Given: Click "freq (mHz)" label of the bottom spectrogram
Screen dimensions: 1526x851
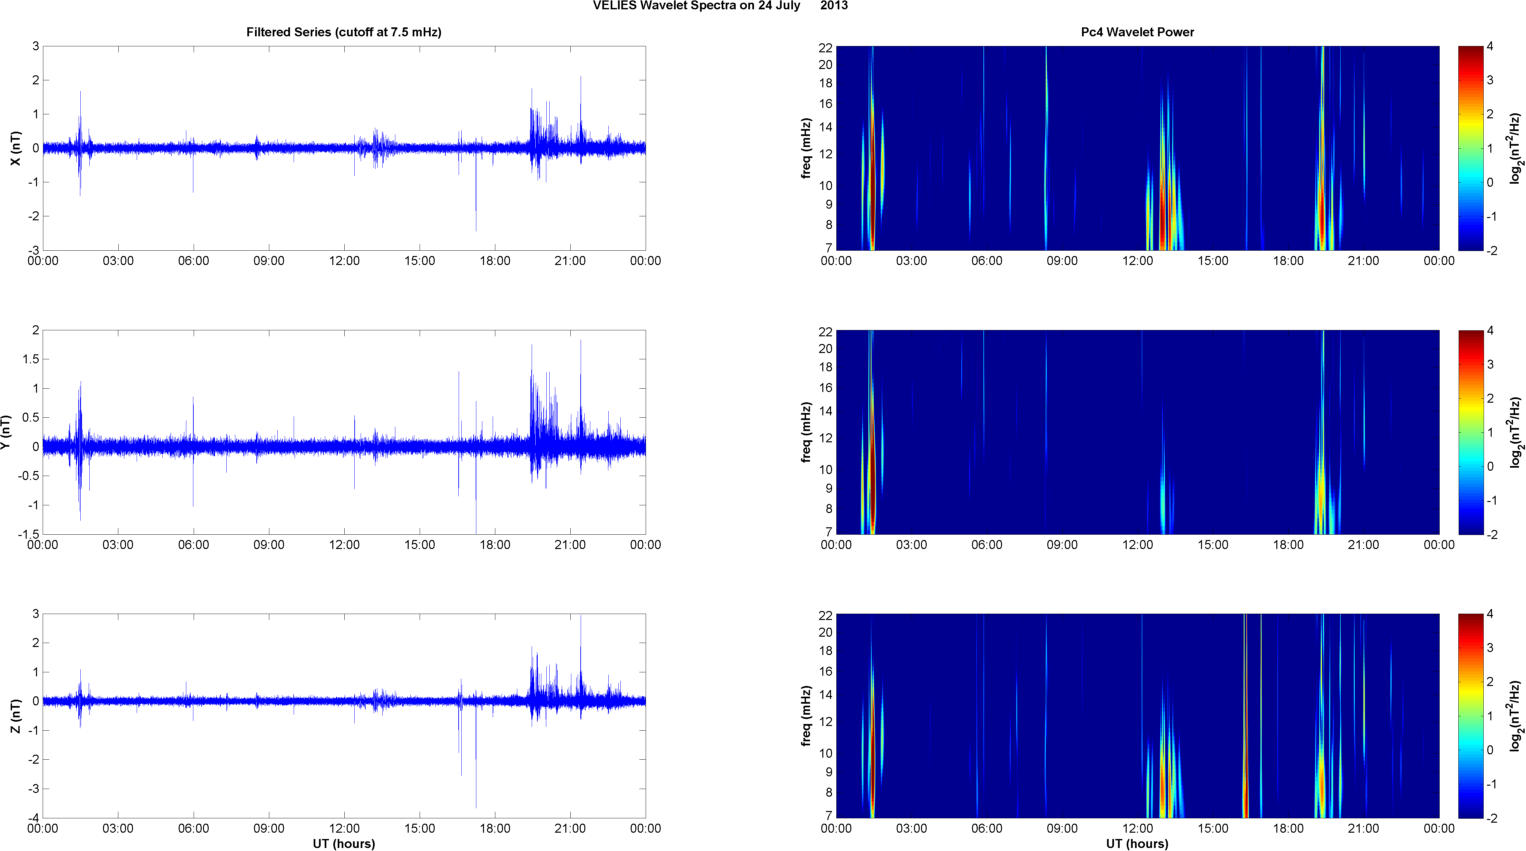Looking at the screenshot, I should [806, 716].
